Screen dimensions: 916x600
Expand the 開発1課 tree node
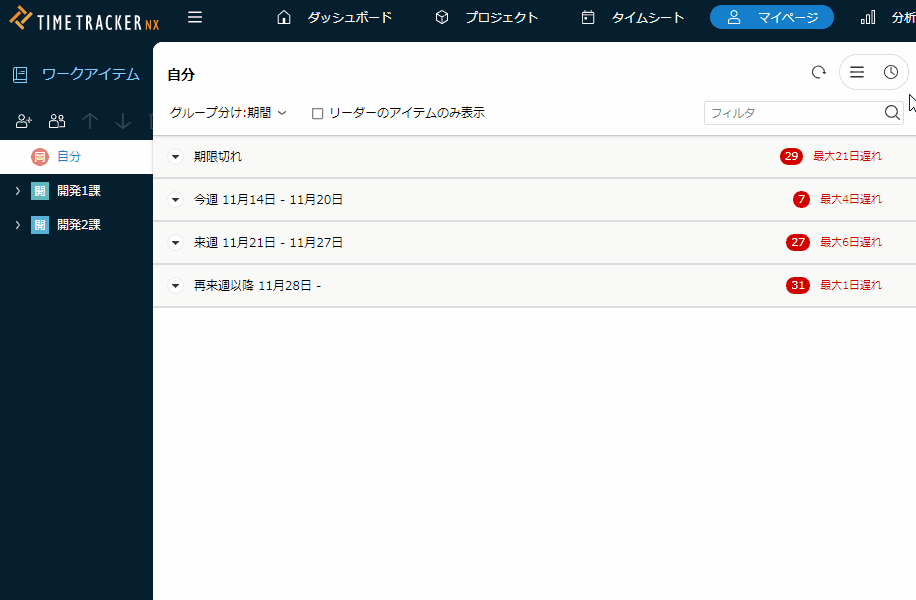point(17,191)
